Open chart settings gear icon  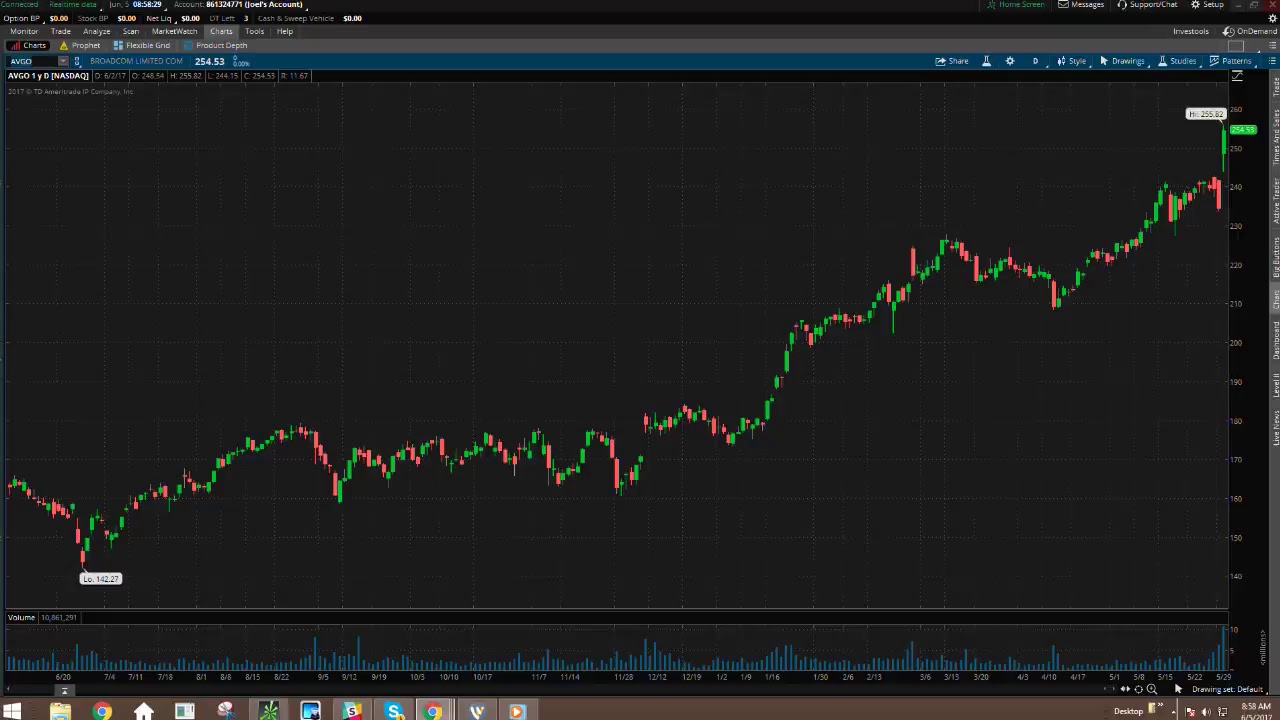(x=1010, y=61)
